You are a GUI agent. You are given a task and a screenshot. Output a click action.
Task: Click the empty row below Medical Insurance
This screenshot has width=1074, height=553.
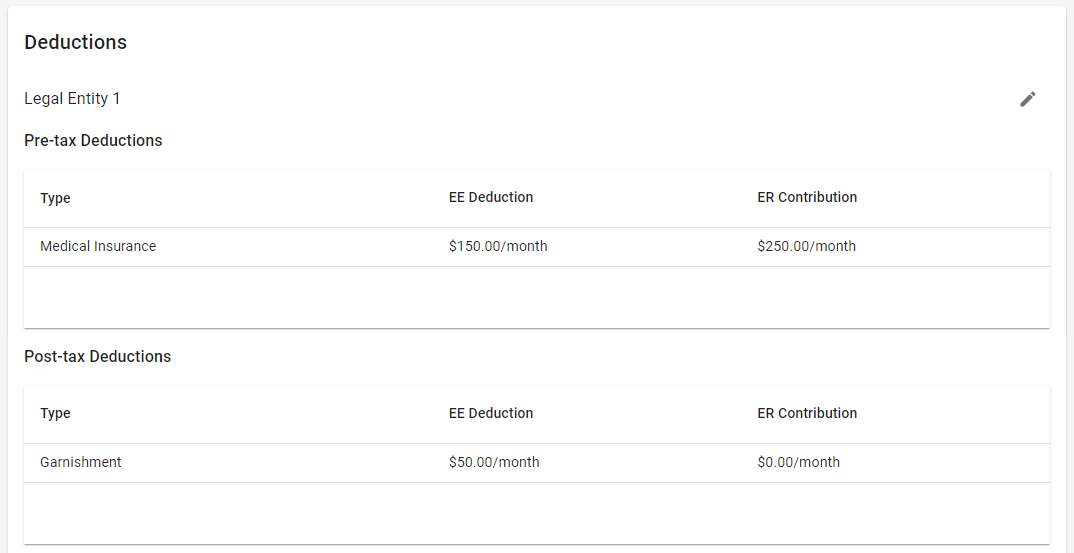[537, 297]
